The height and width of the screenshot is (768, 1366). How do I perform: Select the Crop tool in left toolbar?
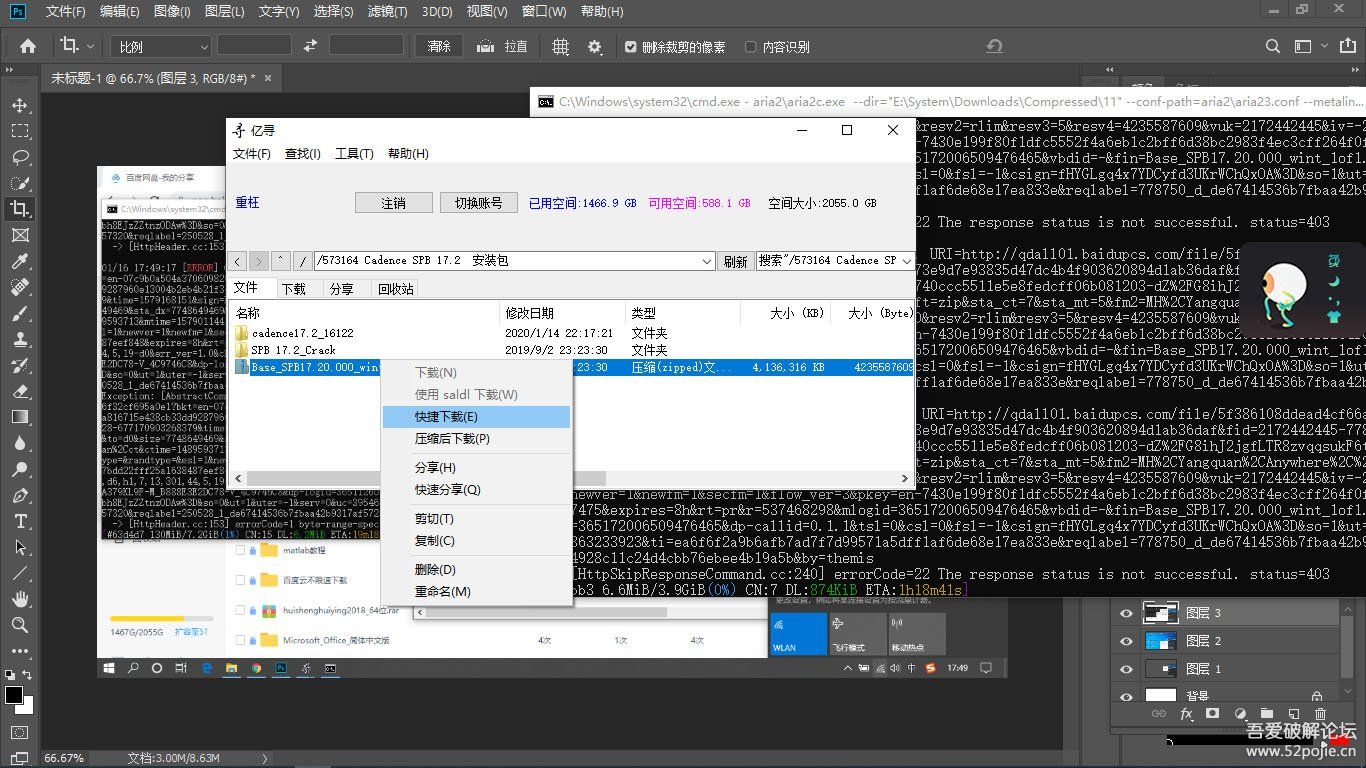click(x=20, y=209)
